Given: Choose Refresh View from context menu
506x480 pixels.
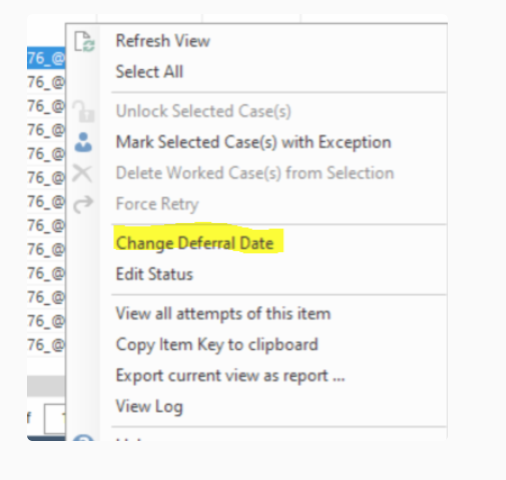Looking at the screenshot, I should 163,41.
